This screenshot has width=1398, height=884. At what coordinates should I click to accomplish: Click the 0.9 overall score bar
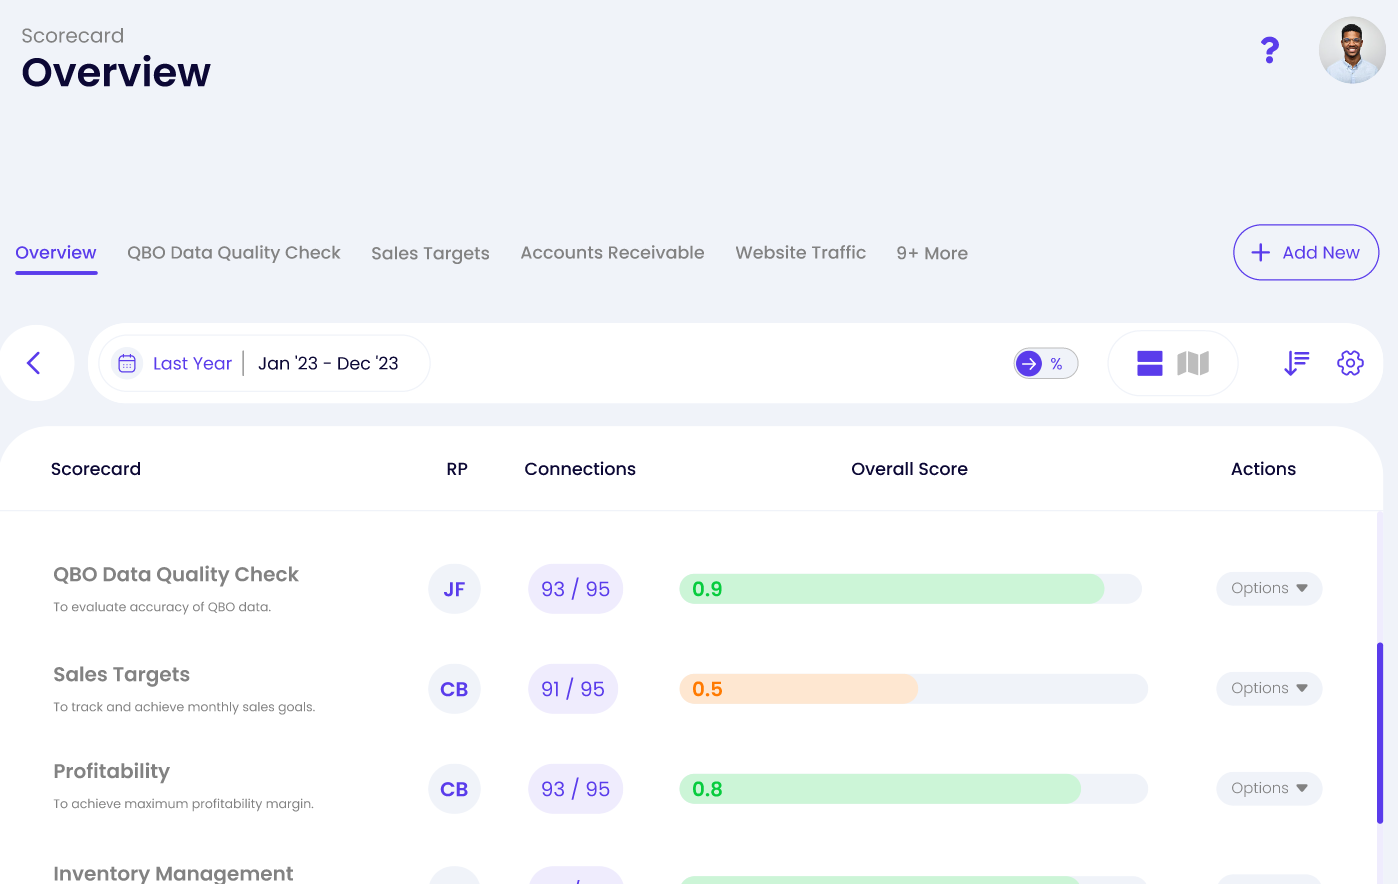(910, 589)
